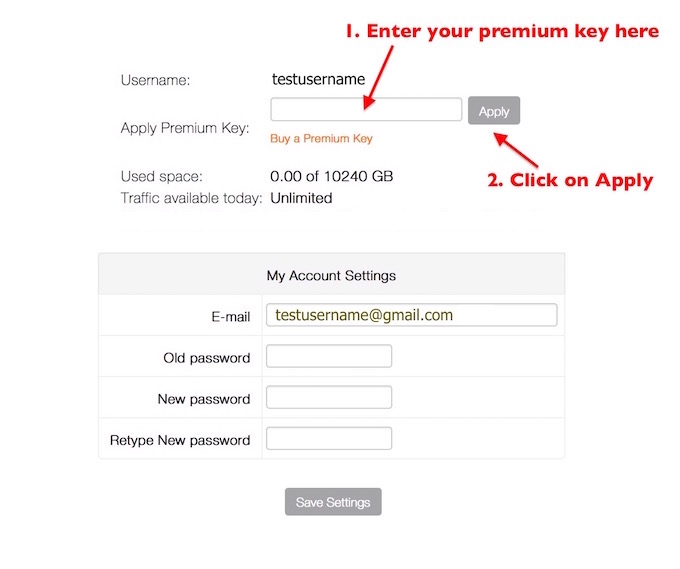Click the Old password row label
The width and height of the screenshot is (680, 569).
click(x=207, y=358)
